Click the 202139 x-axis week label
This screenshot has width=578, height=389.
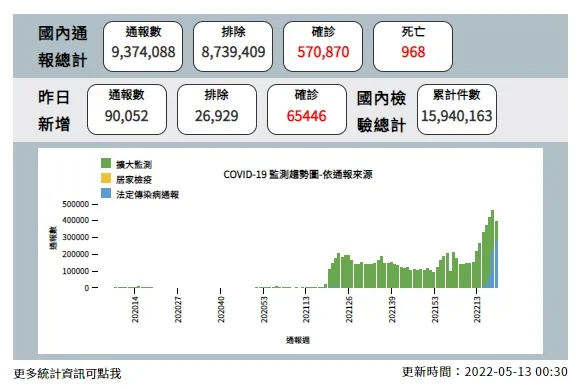click(392, 310)
